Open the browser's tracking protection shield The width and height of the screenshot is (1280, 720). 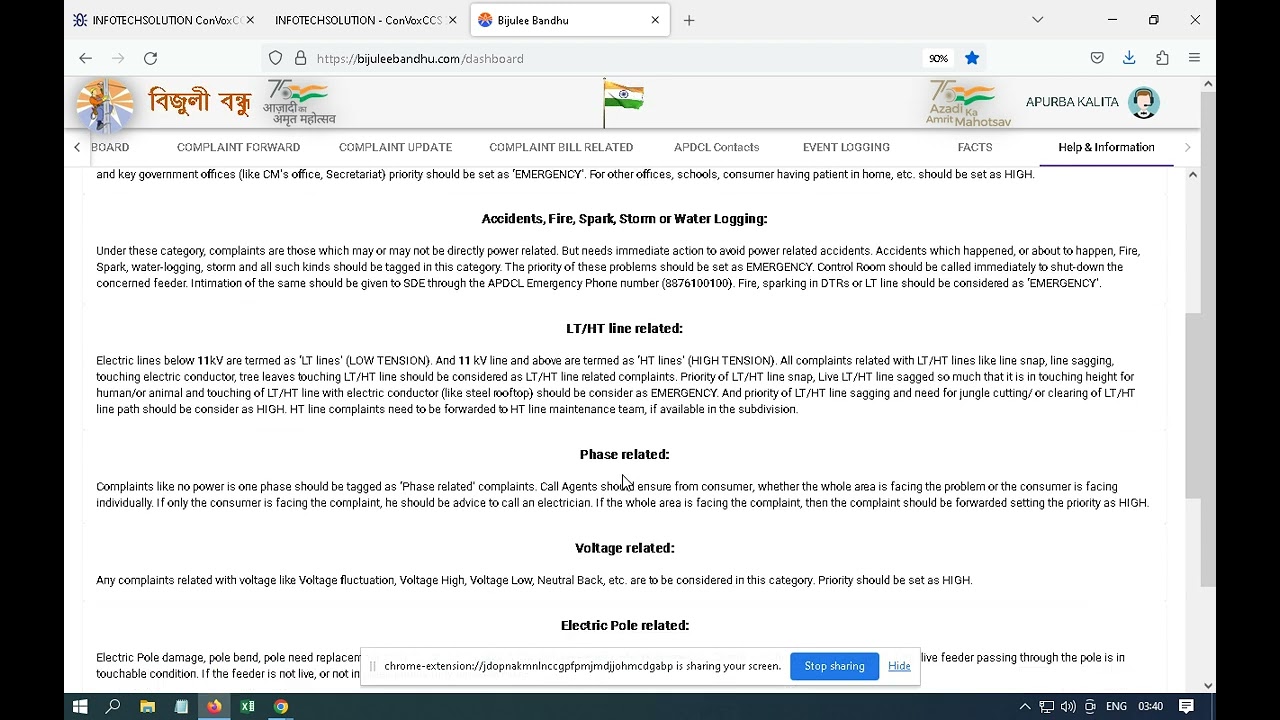tap(276, 58)
